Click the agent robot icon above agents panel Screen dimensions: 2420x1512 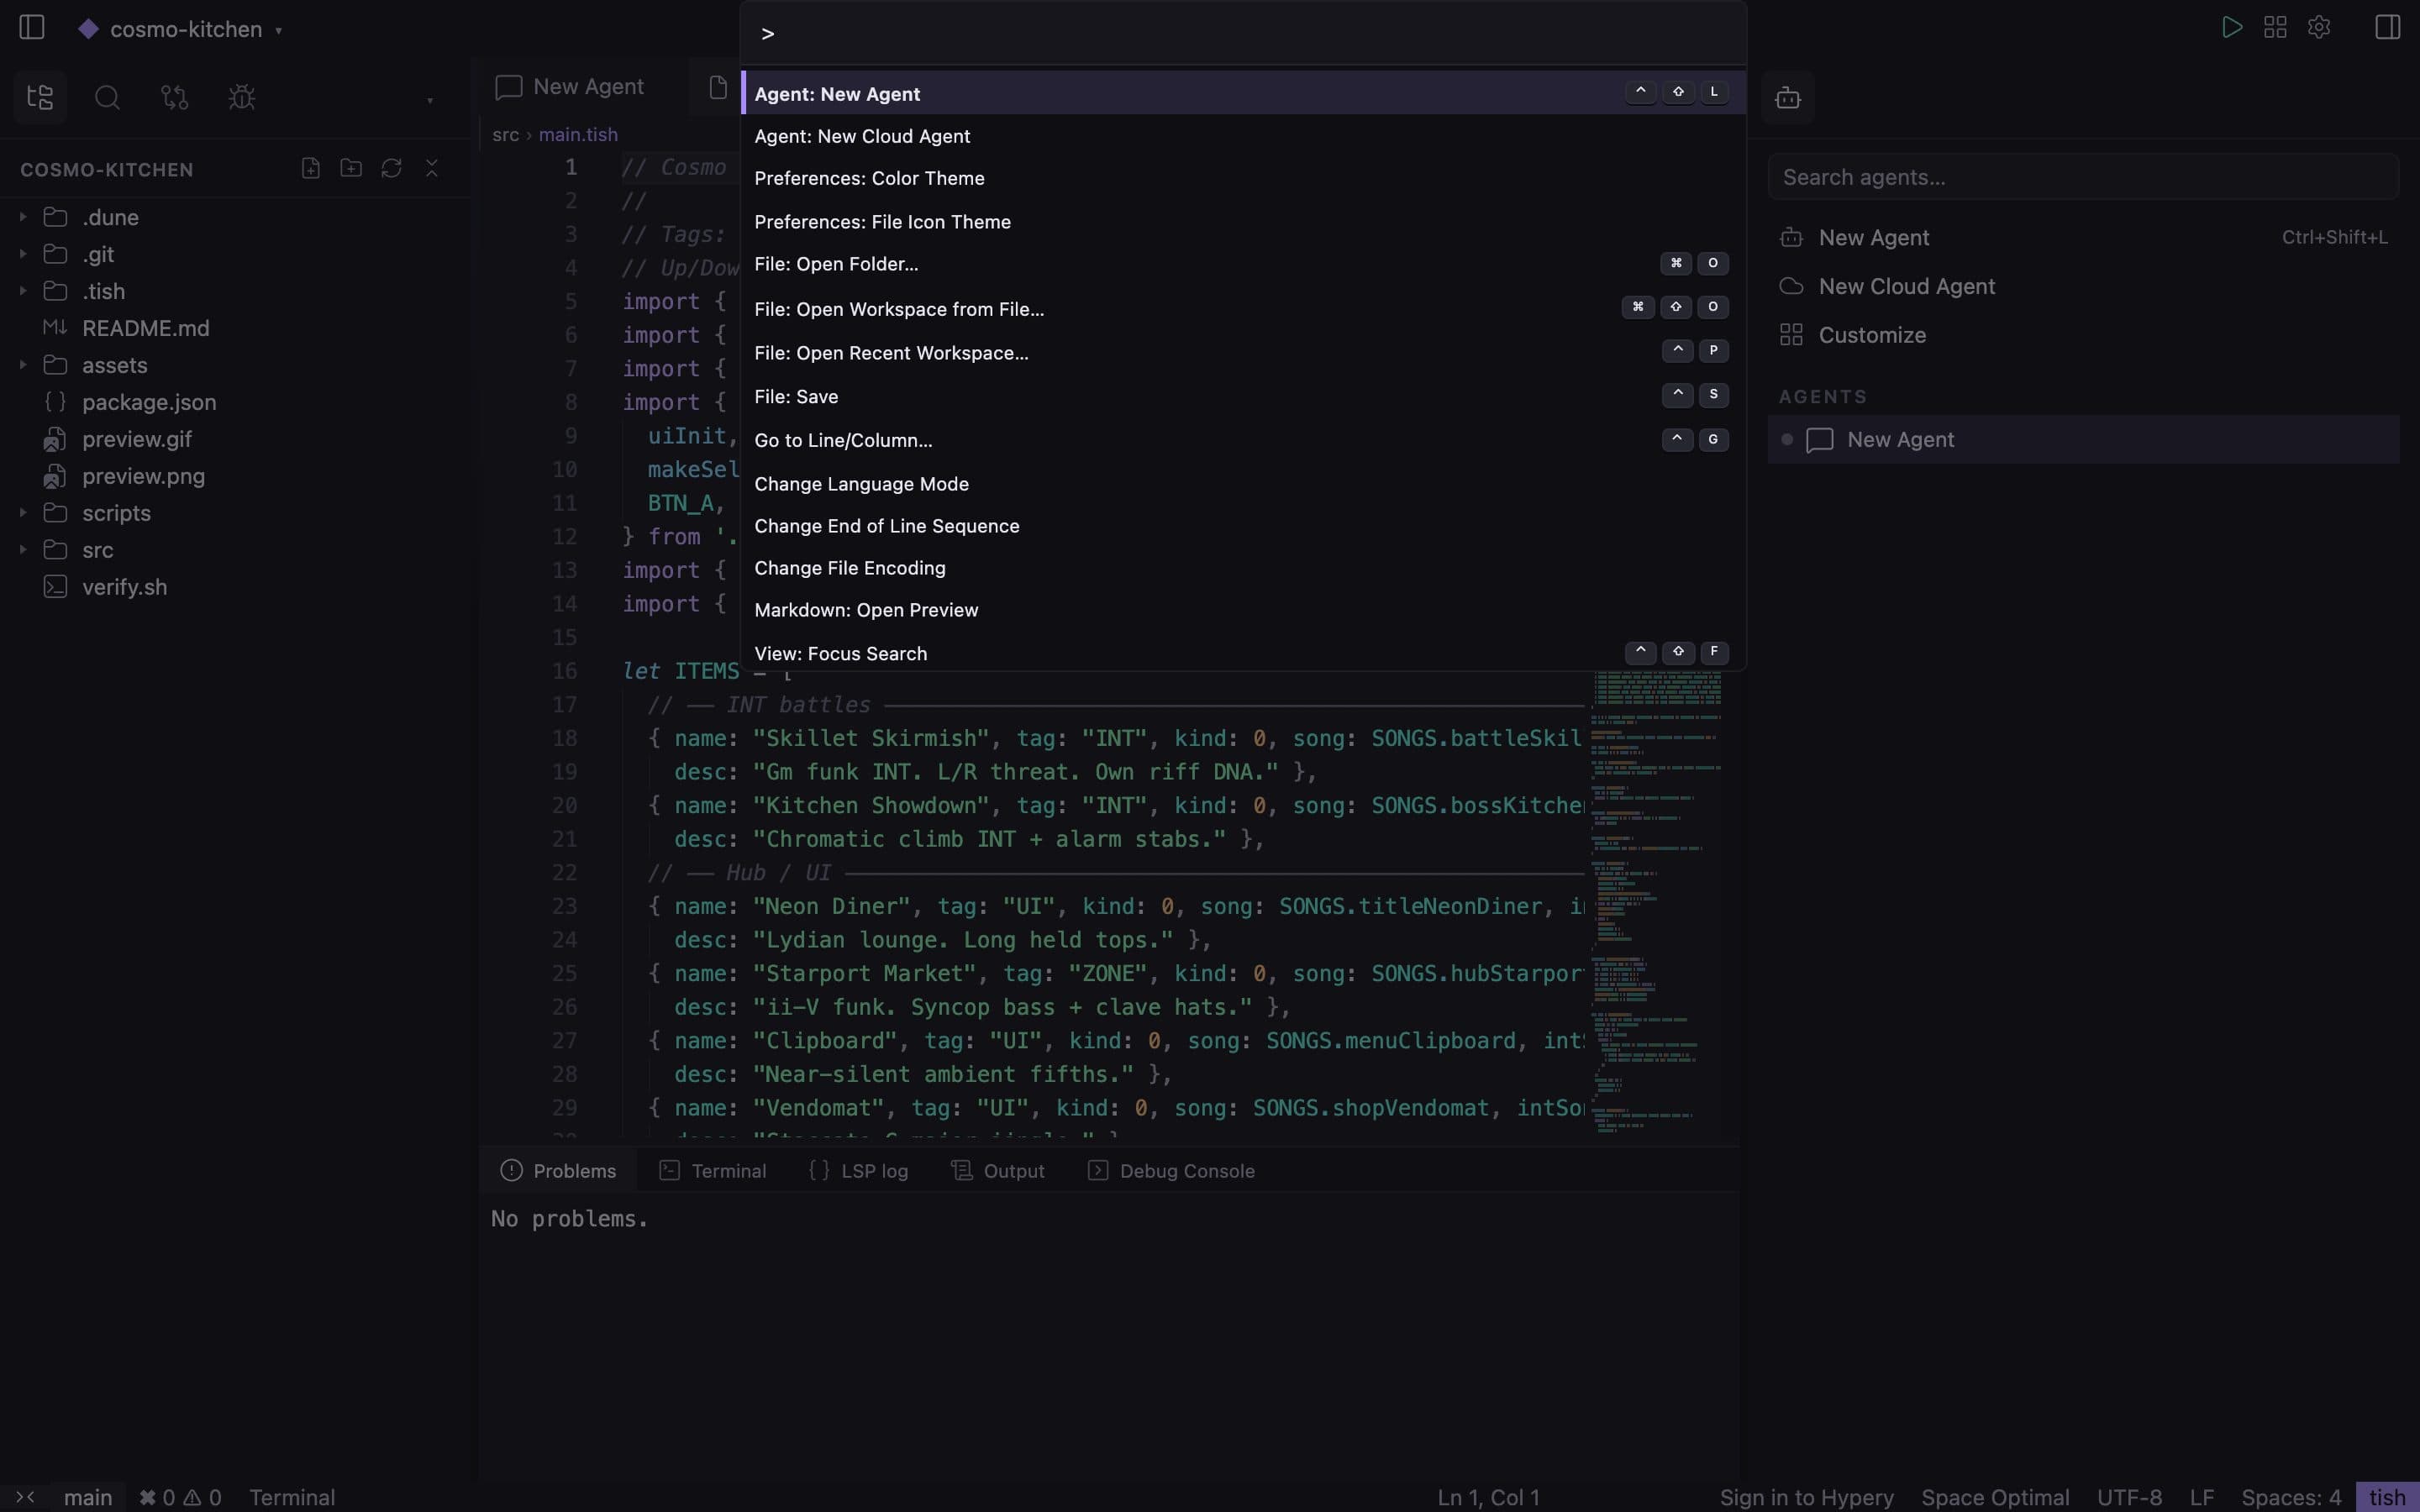[1787, 97]
